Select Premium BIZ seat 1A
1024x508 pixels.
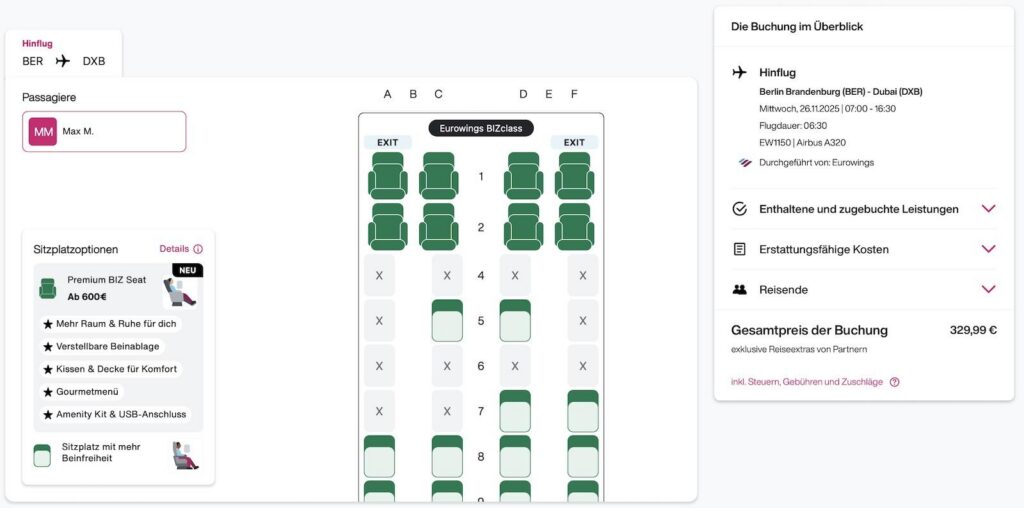click(x=387, y=176)
